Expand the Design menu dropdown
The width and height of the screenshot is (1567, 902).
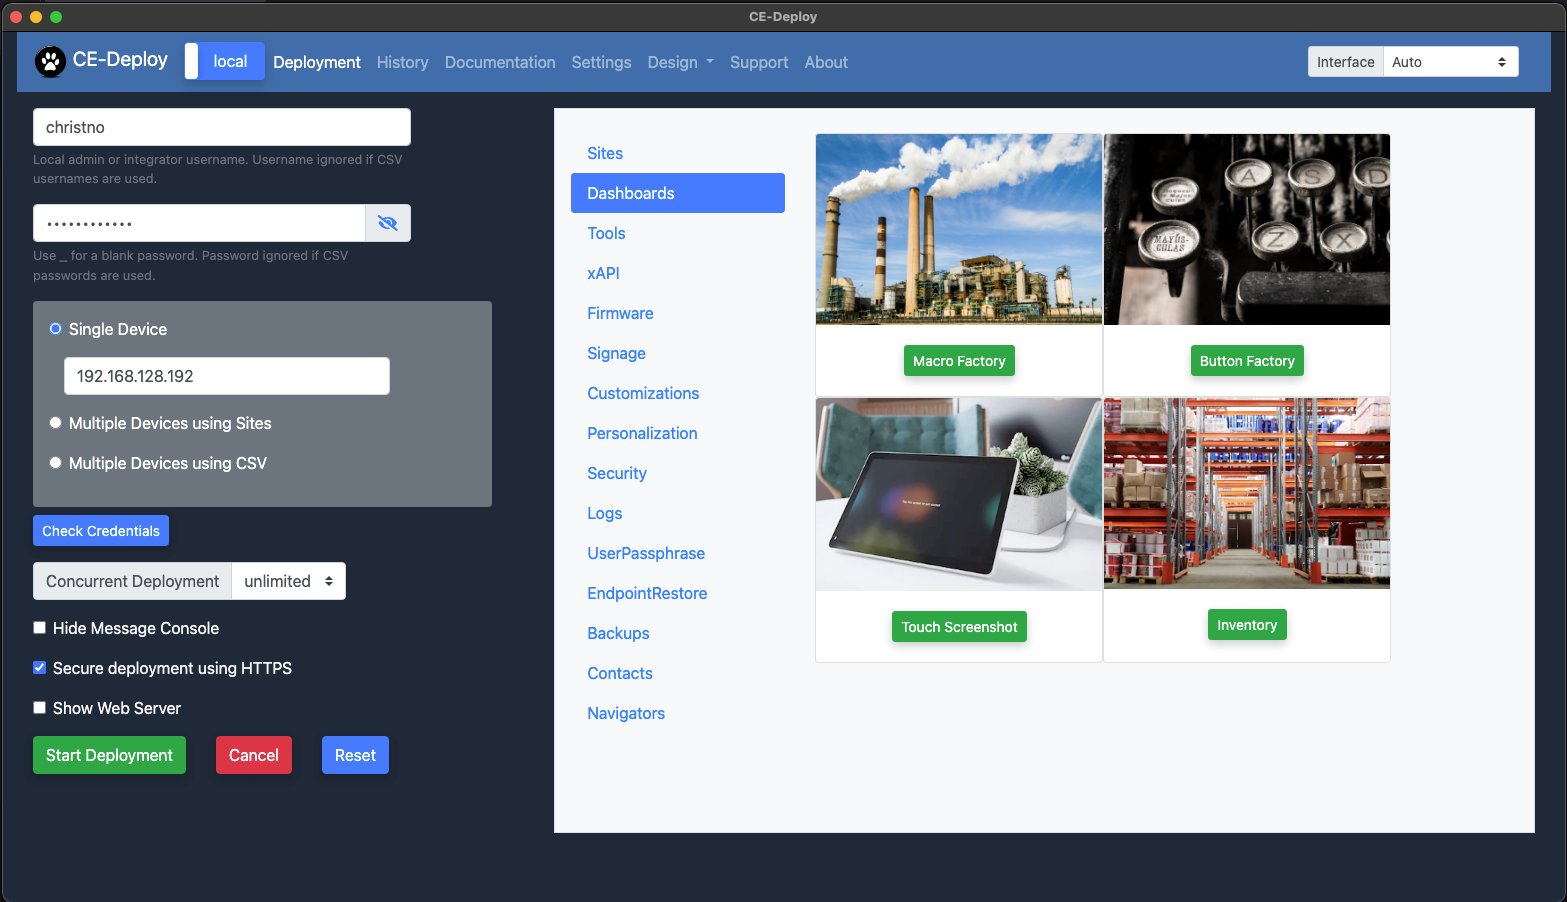pyautogui.click(x=680, y=62)
